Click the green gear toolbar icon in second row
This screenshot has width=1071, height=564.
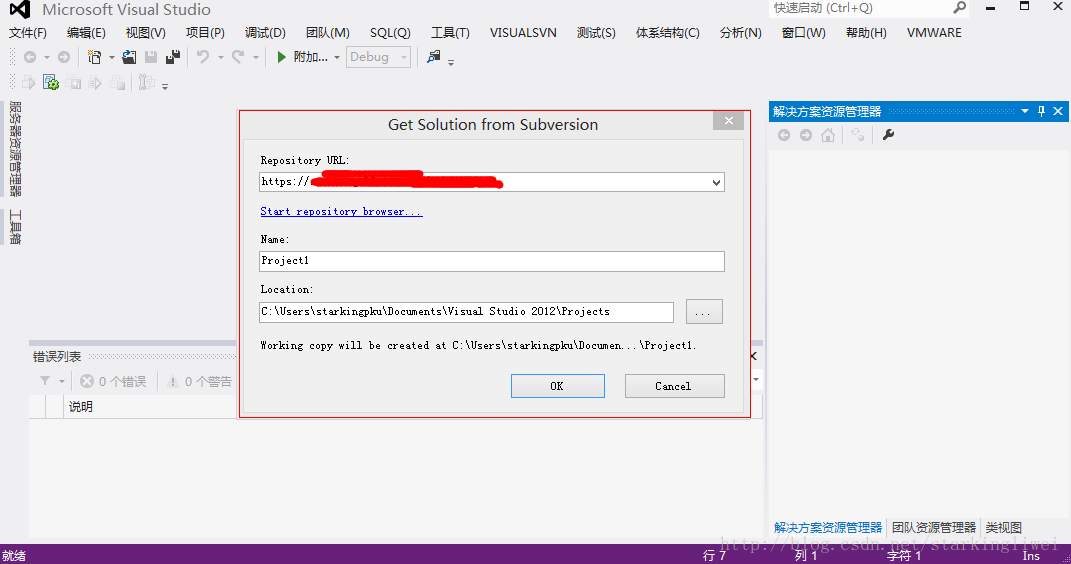(51, 83)
